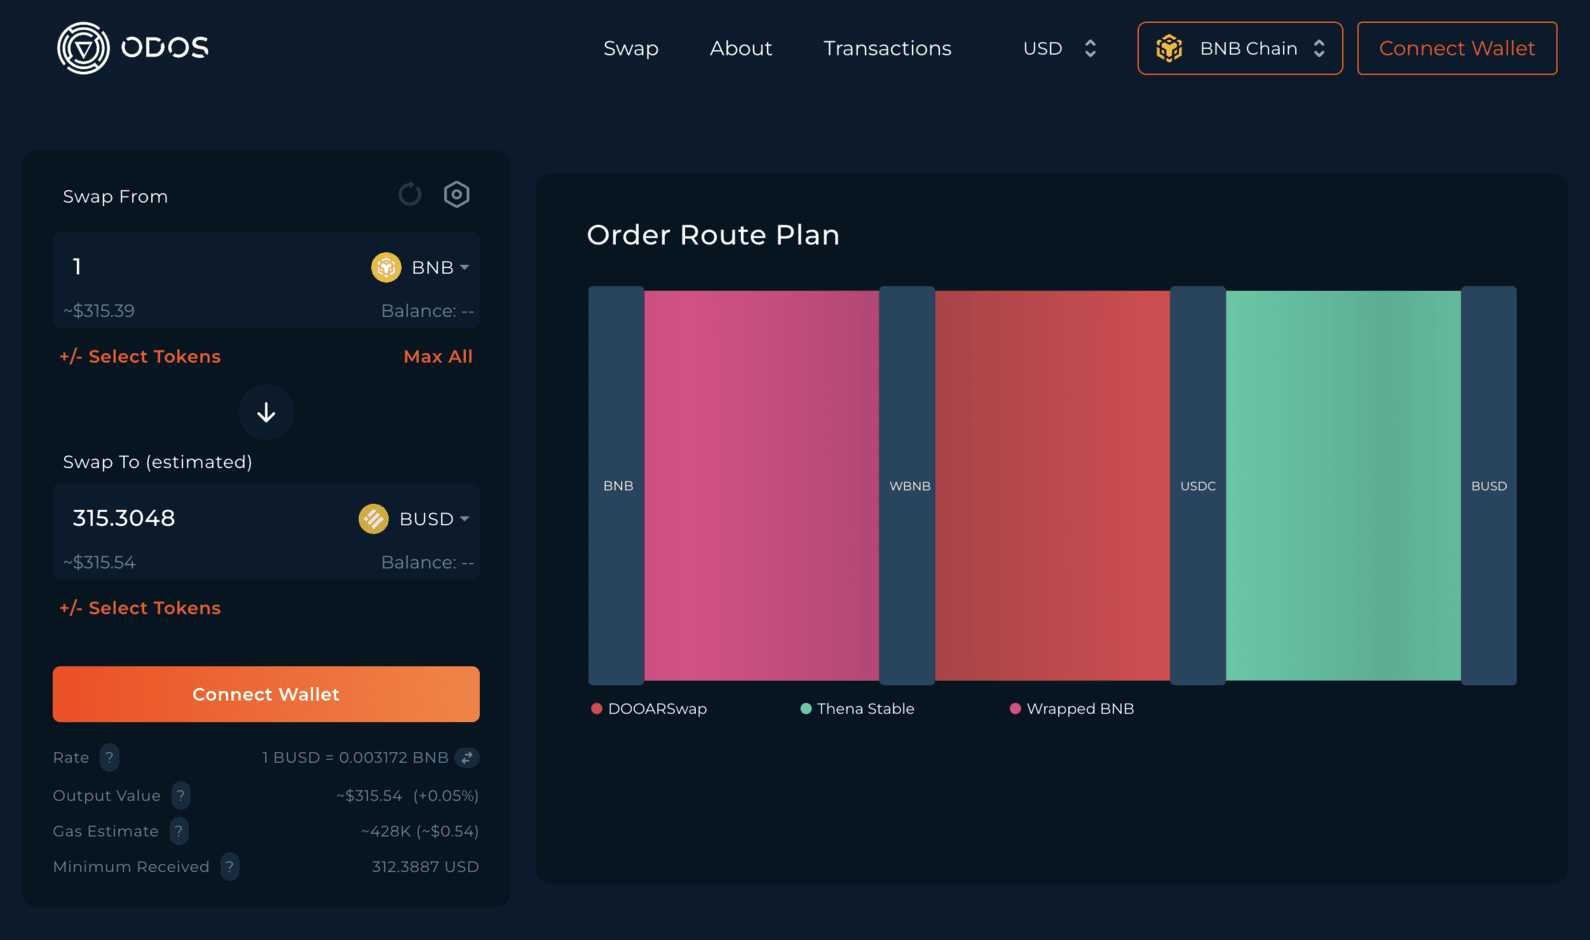Image resolution: width=1590 pixels, height=940 pixels.
Task: Click the green Thena Stable route flow
Action: pyautogui.click(x=1344, y=486)
